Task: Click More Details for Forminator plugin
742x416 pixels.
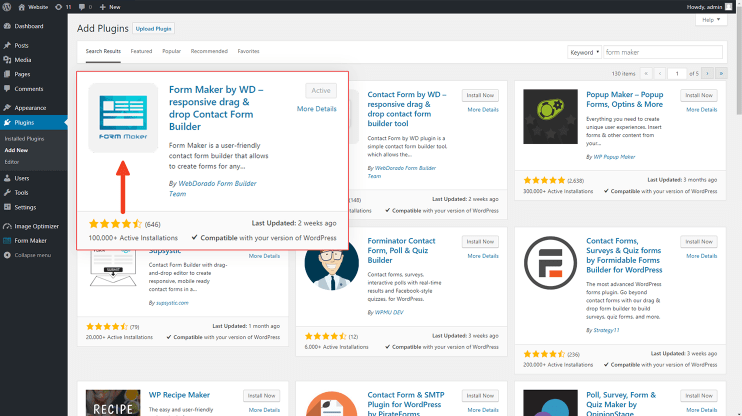Action: (x=483, y=256)
